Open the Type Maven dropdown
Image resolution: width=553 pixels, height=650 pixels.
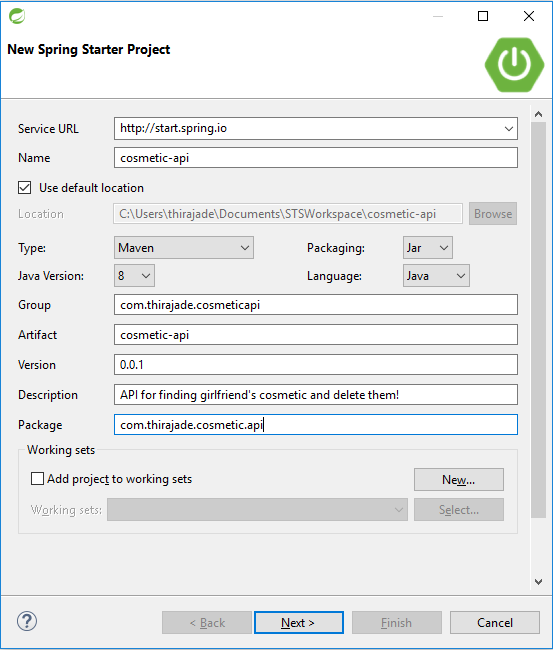[x=184, y=248]
